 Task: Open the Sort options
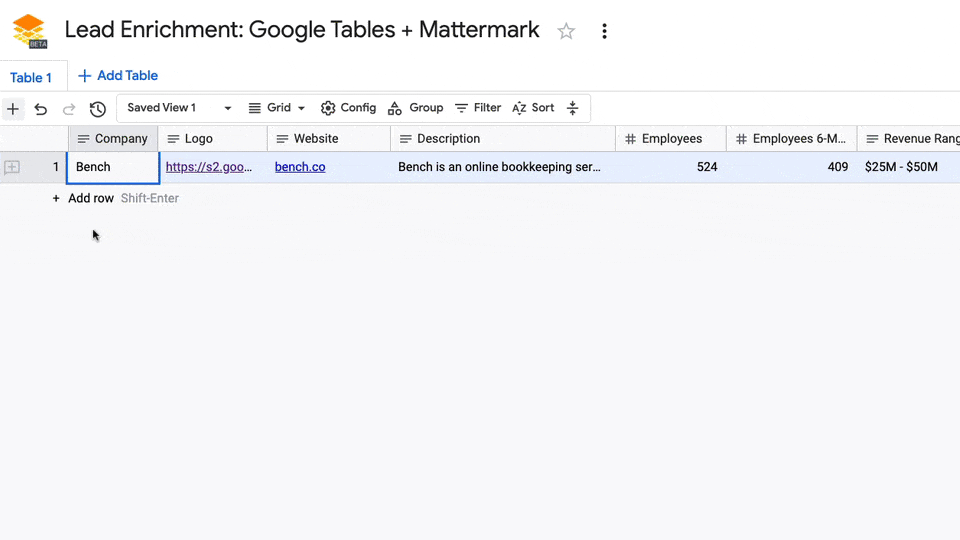click(533, 108)
